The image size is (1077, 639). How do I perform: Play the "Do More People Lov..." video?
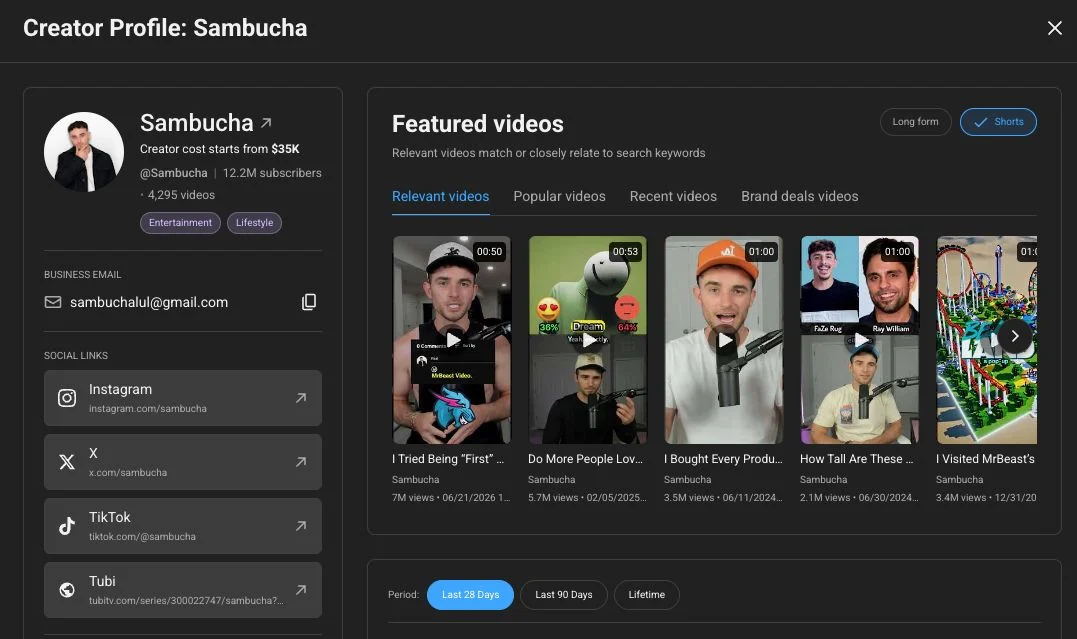[x=589, y=339]
